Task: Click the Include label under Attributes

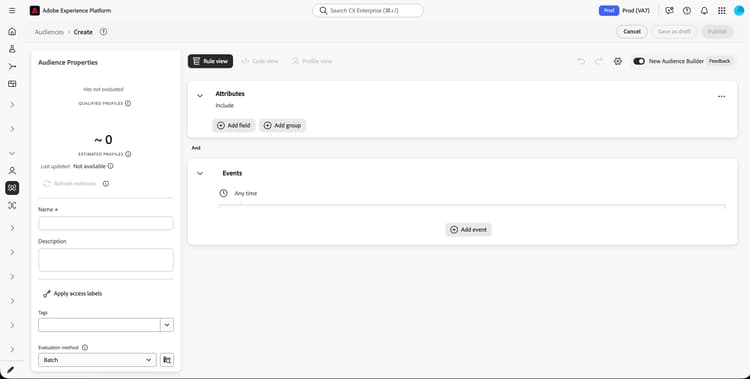Action: coord(224,105)
